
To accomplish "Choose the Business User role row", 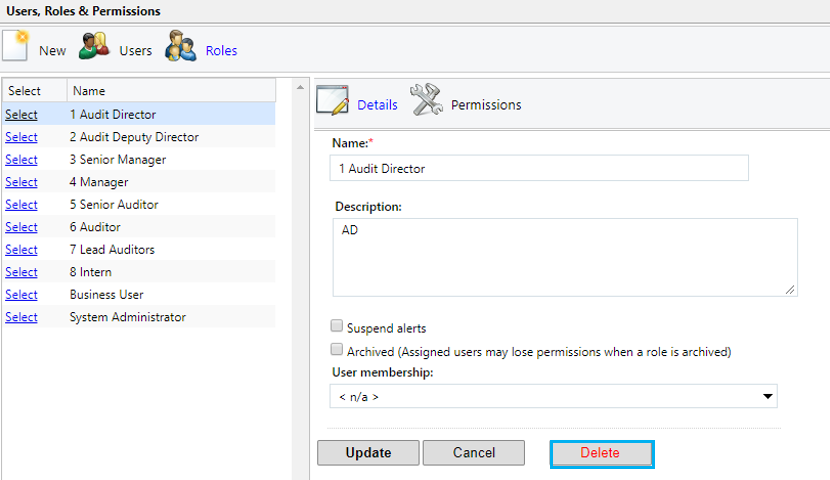I will click(x=106, y=295).
